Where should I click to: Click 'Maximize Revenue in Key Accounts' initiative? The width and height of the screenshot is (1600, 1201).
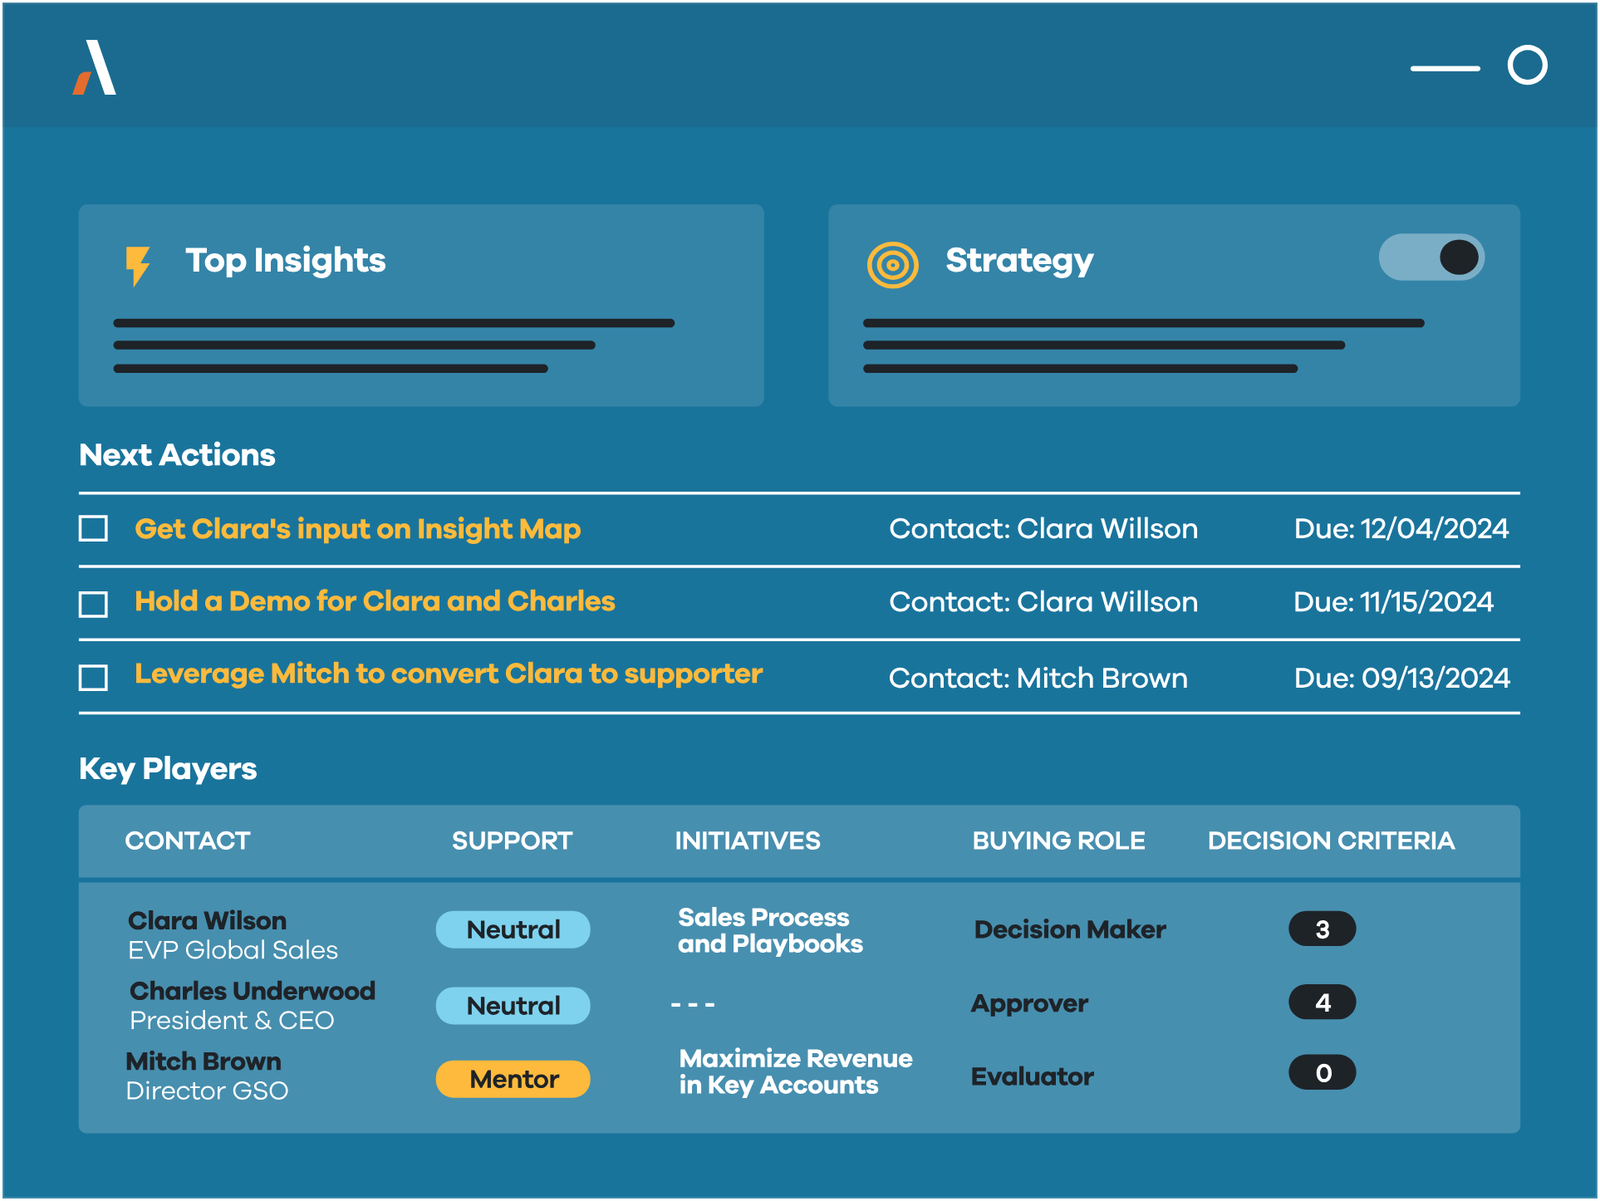[796, 1072]
